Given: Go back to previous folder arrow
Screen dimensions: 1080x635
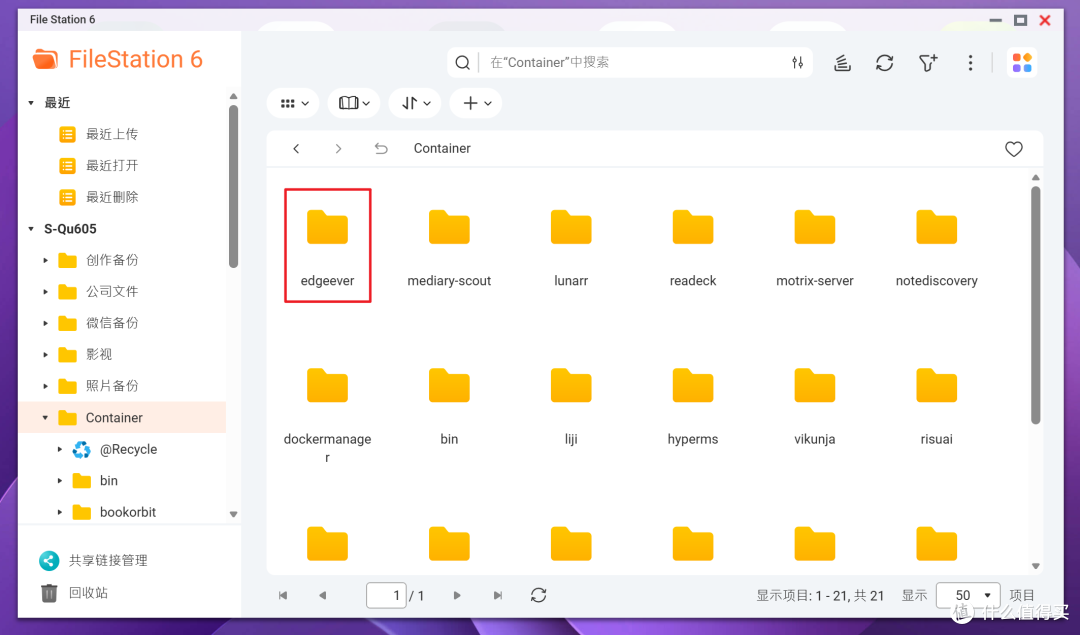Looking at the screenshot, I should pyautogui.click(x=296, y=149).
